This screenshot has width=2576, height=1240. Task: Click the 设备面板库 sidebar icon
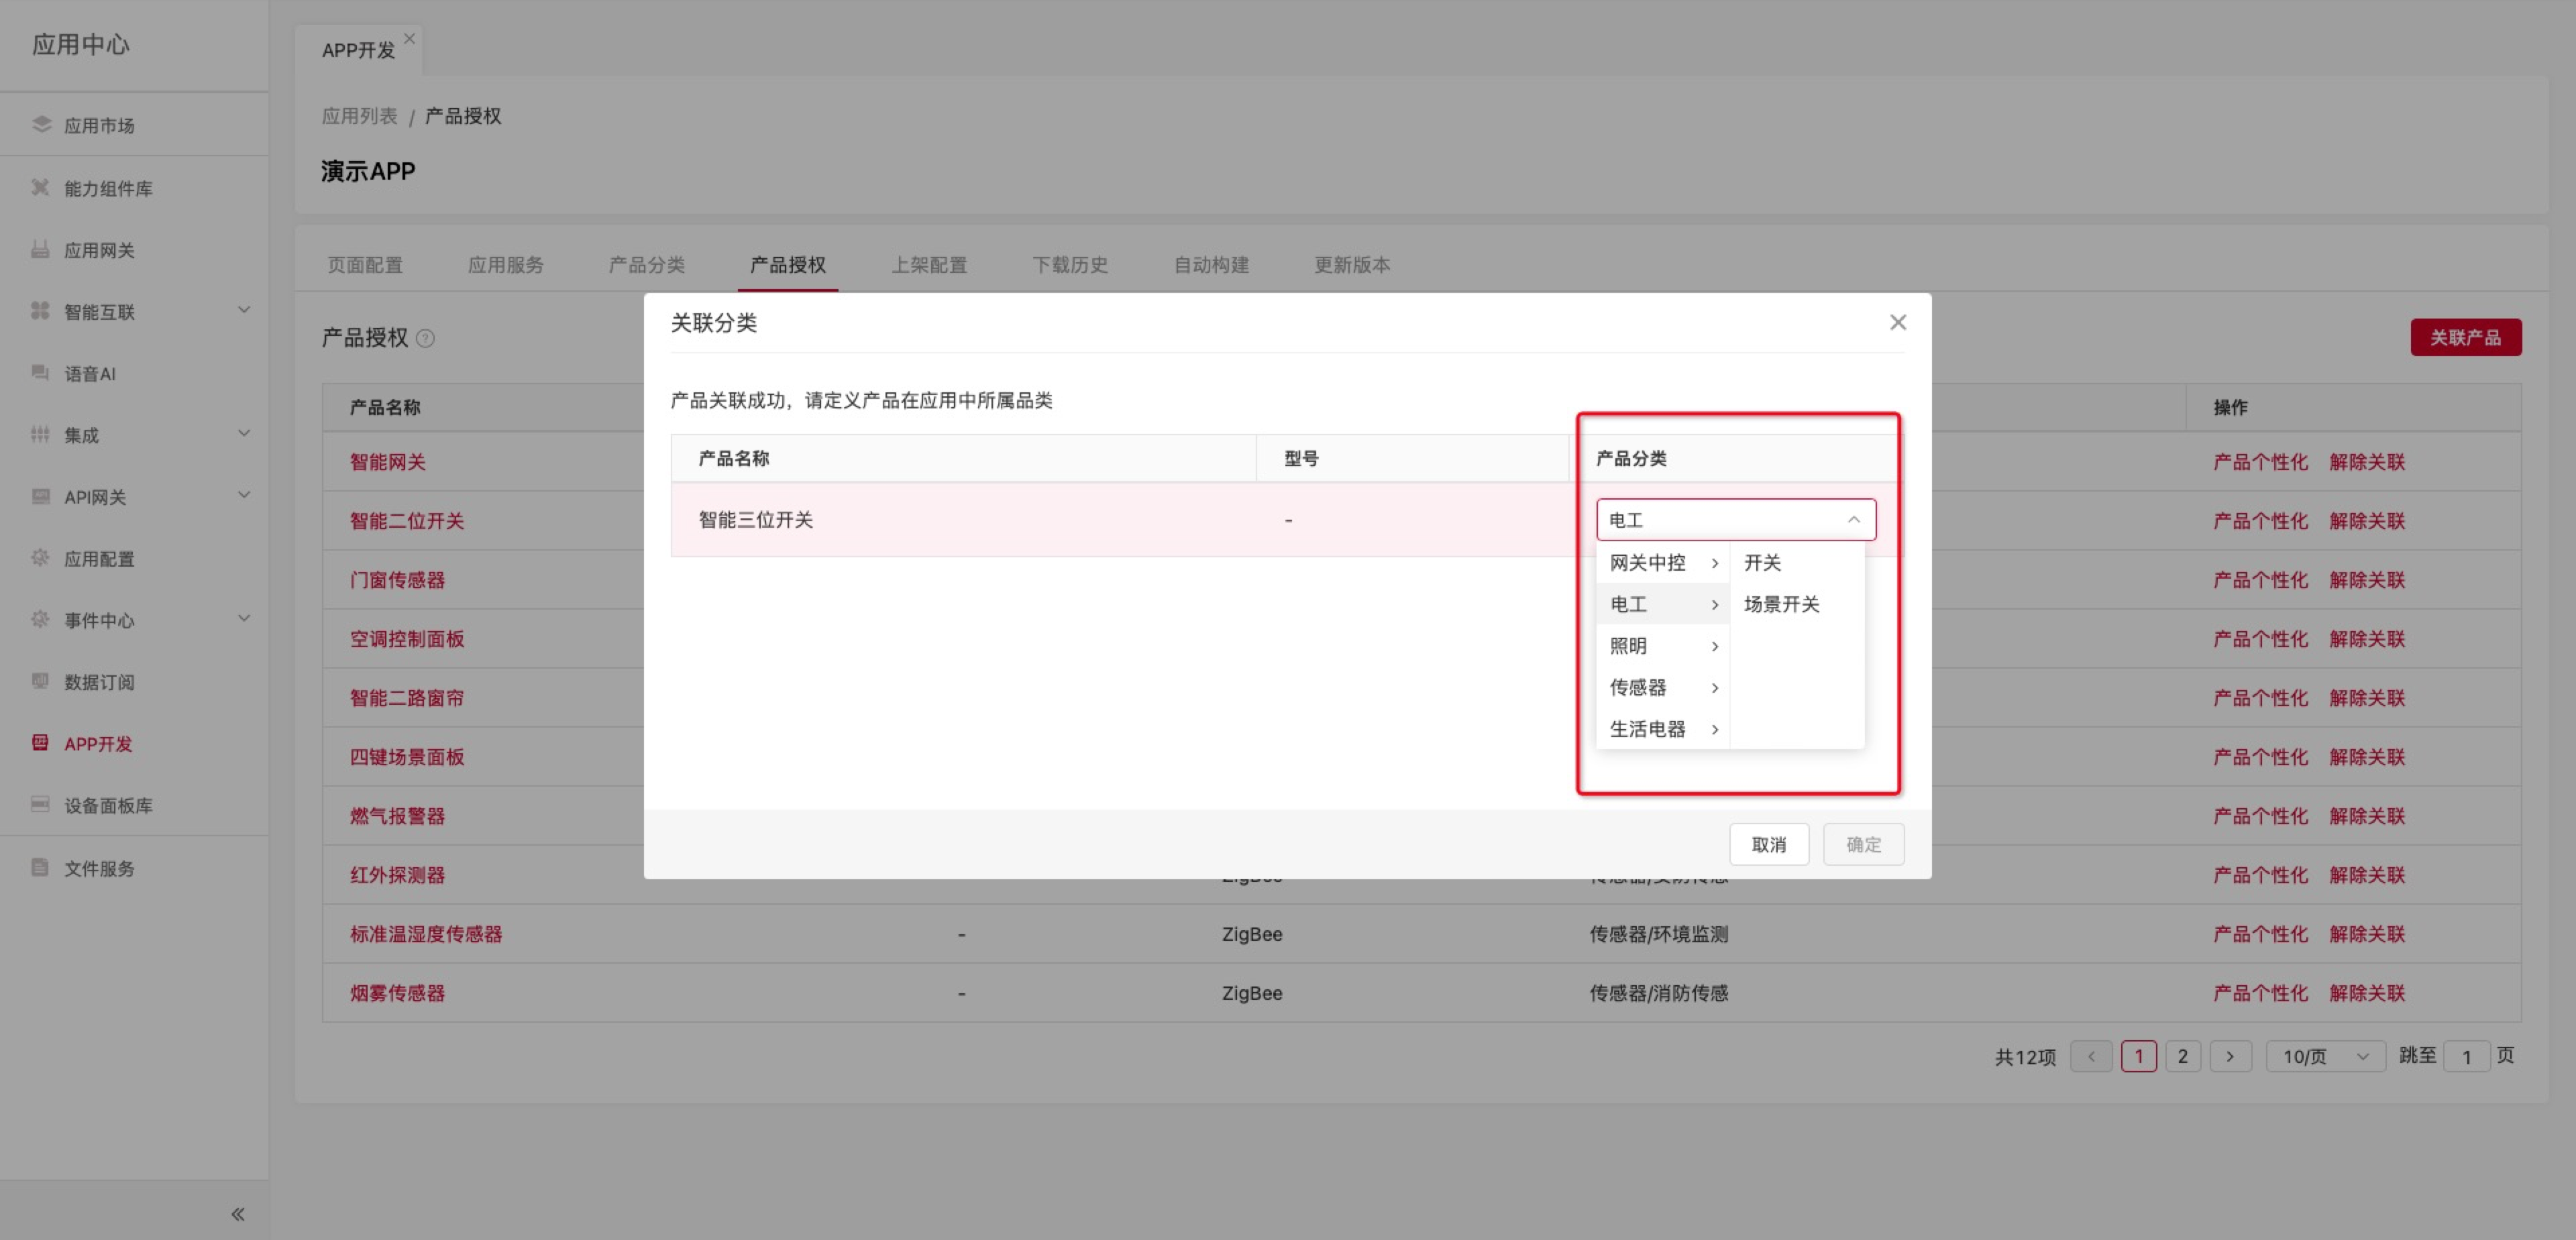(x=40, y=804)
